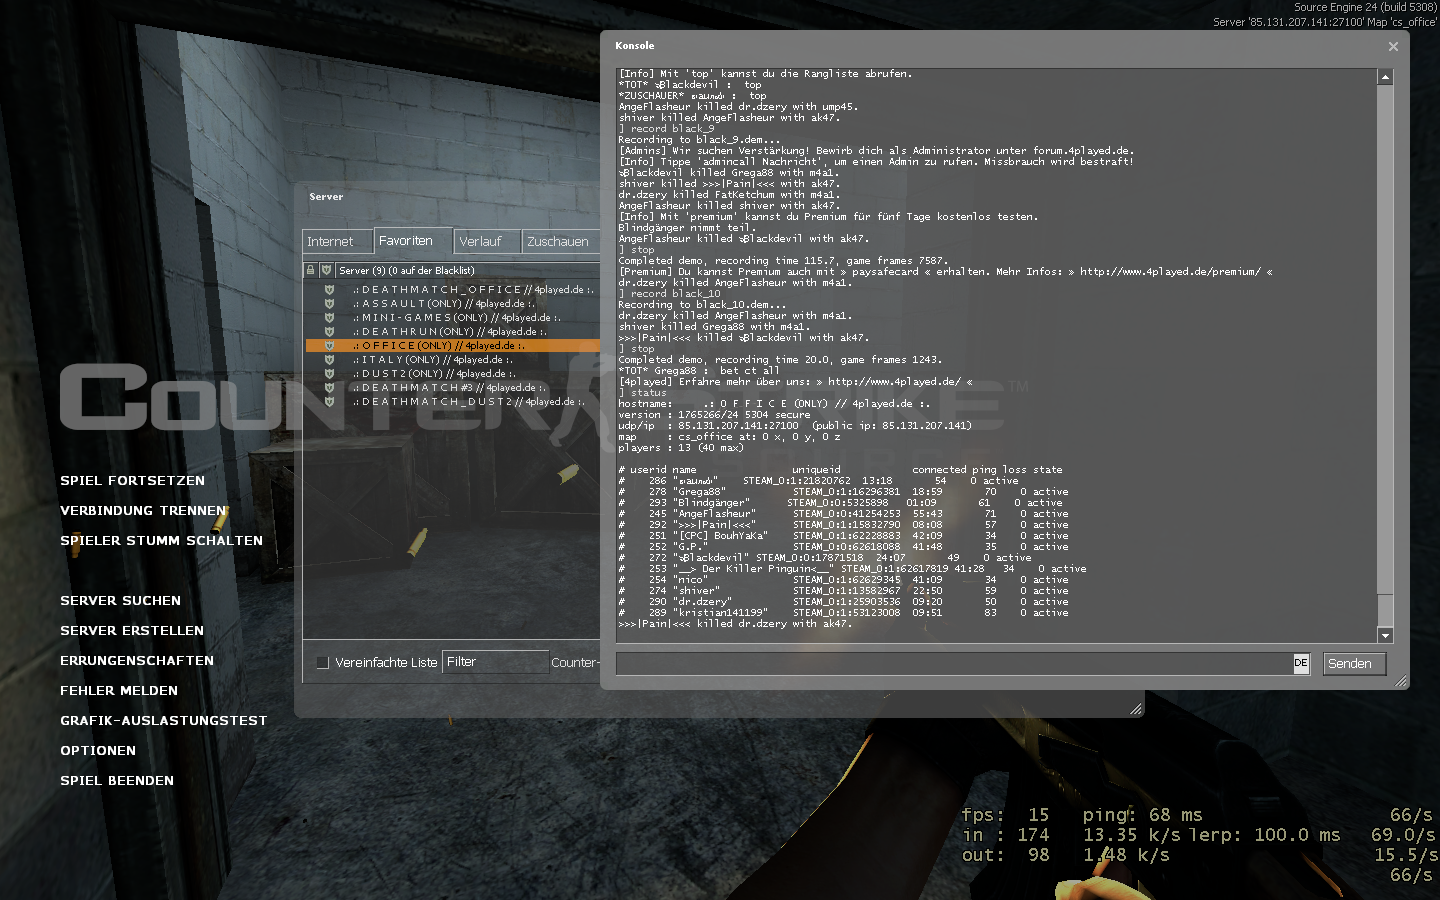The width and height of the screenshot is (1440, 900).
Task: Open Server suchen from the menu
Action: tap(120, 601)
